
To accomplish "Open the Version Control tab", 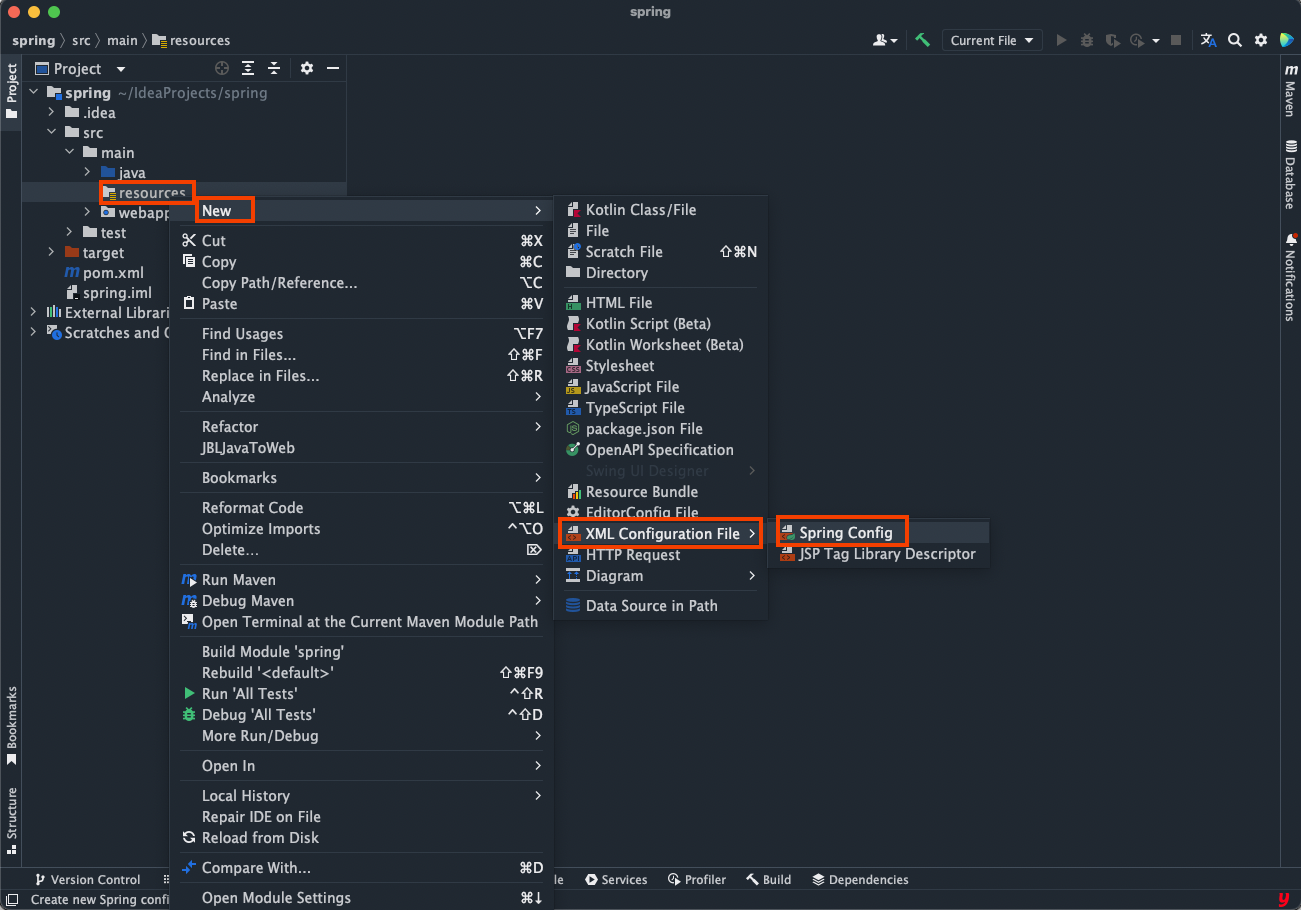I will tap(87, 880).
